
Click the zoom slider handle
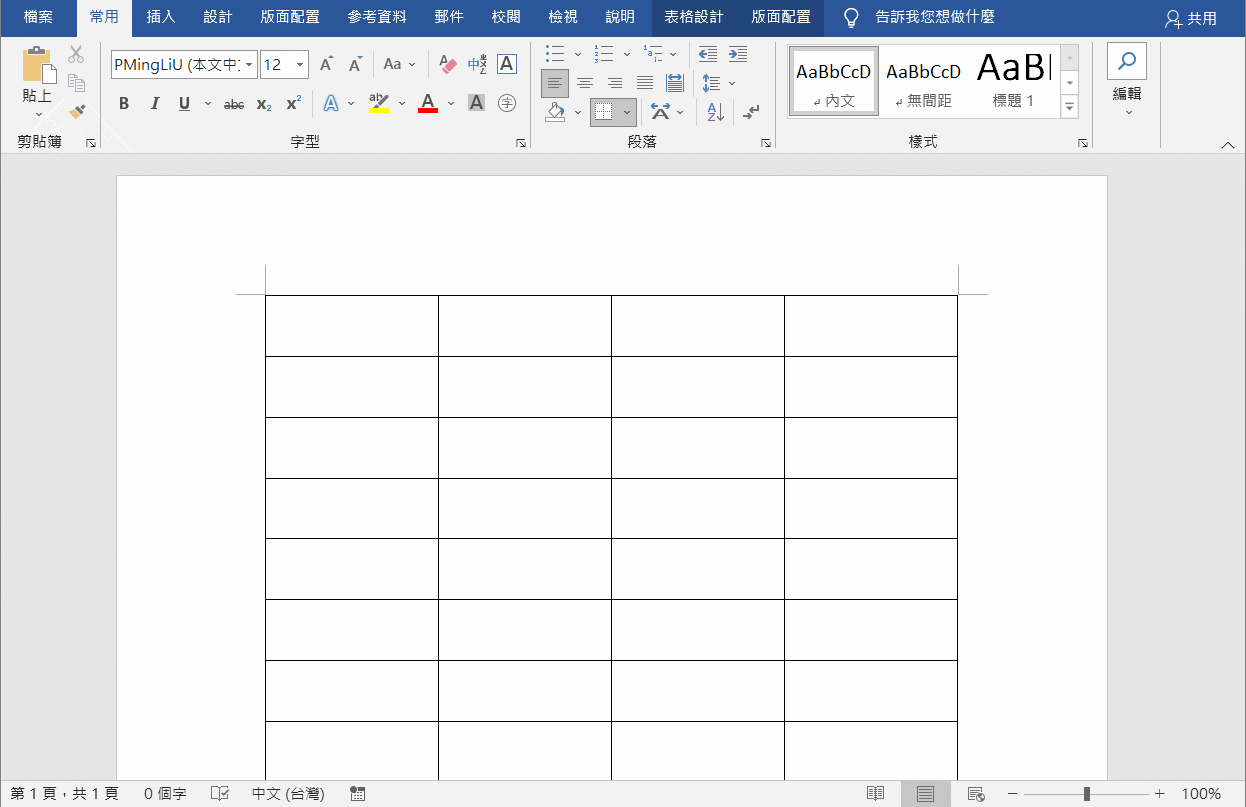click(x=1087, y=794)
